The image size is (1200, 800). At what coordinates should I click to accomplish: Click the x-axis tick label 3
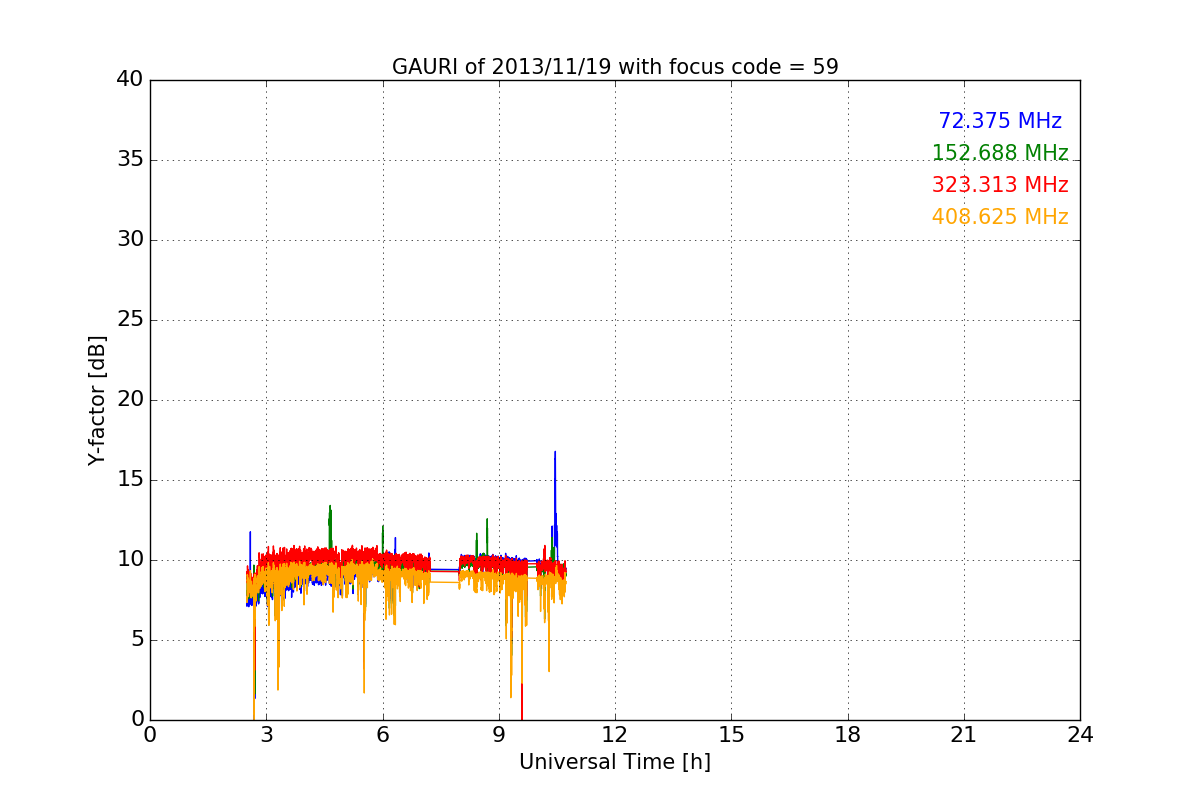(x=266, y=735)
